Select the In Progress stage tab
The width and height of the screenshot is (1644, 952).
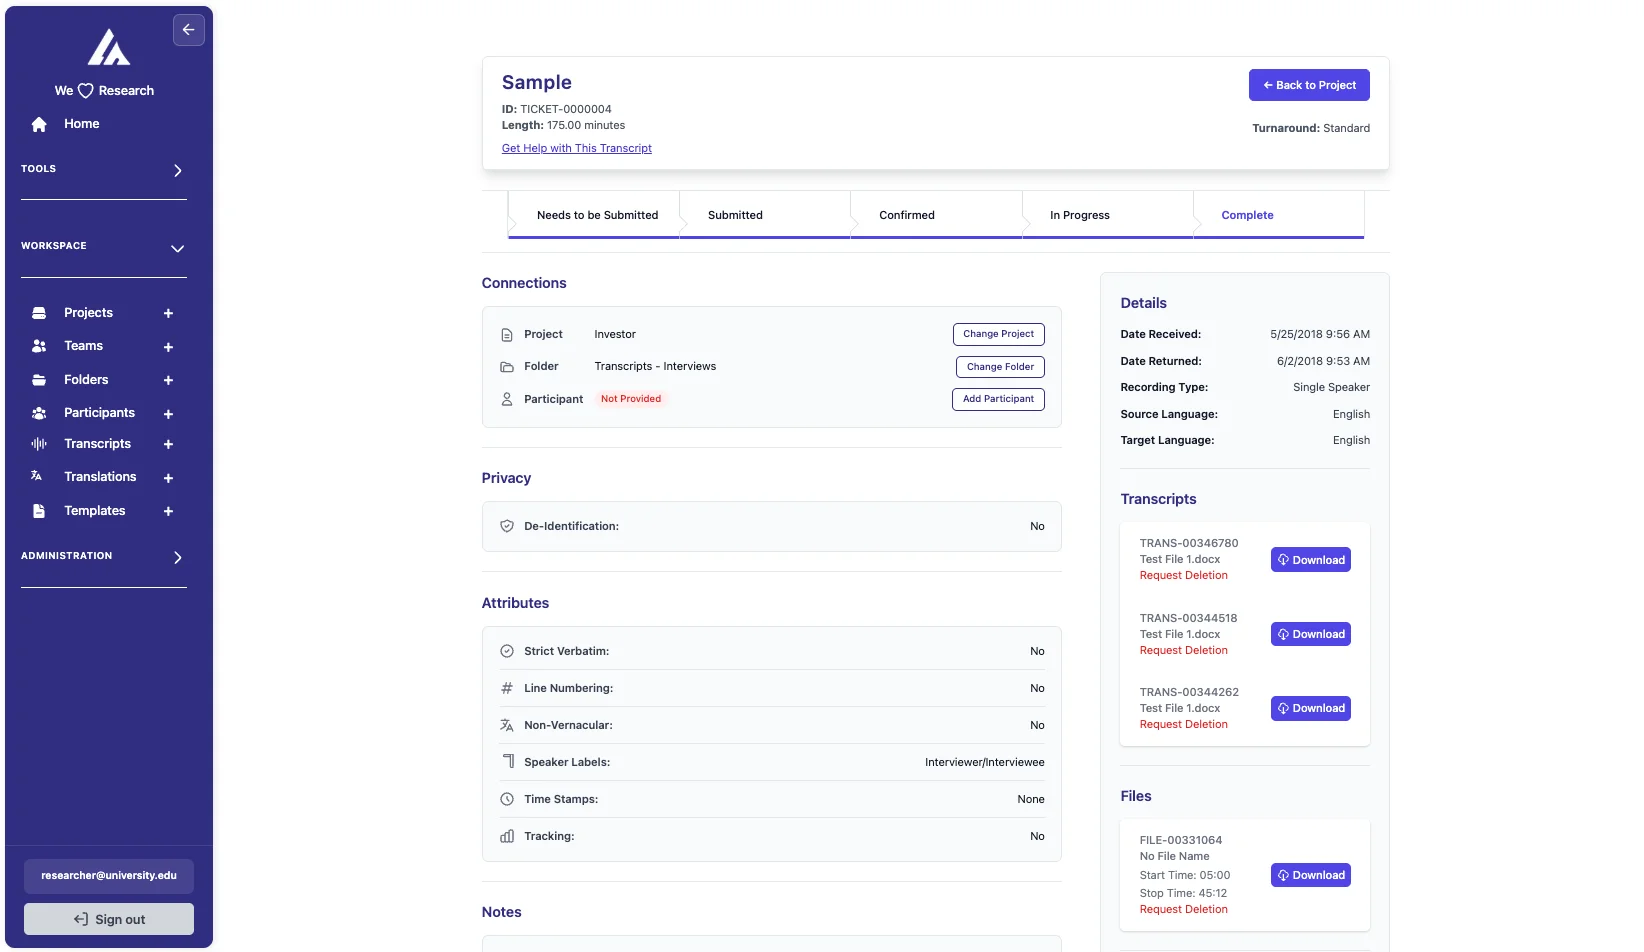(x=1078, y=214)
